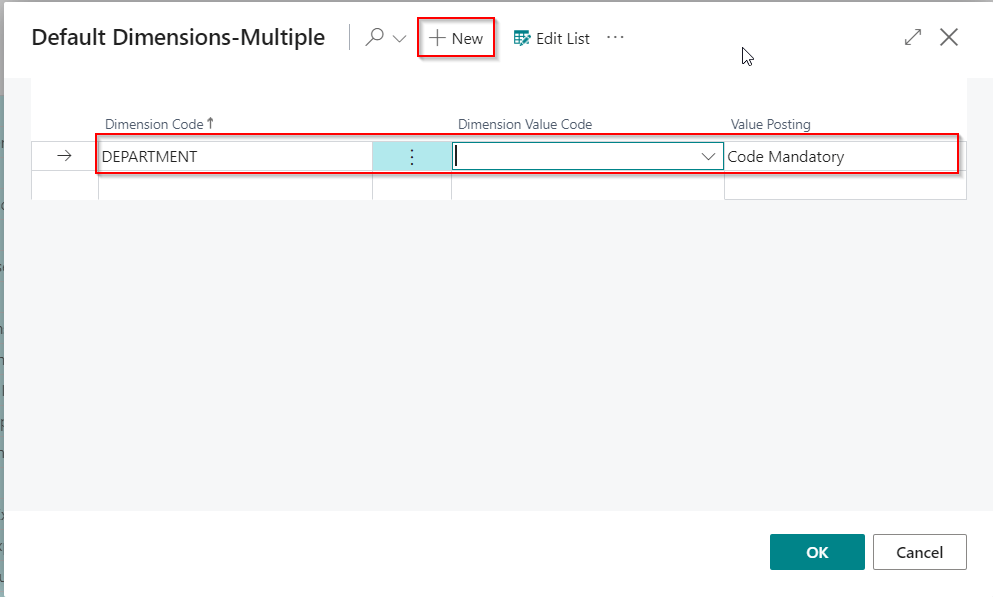993x597 pixels.
Task: Open Edit List mode
Action: point(551,38)
